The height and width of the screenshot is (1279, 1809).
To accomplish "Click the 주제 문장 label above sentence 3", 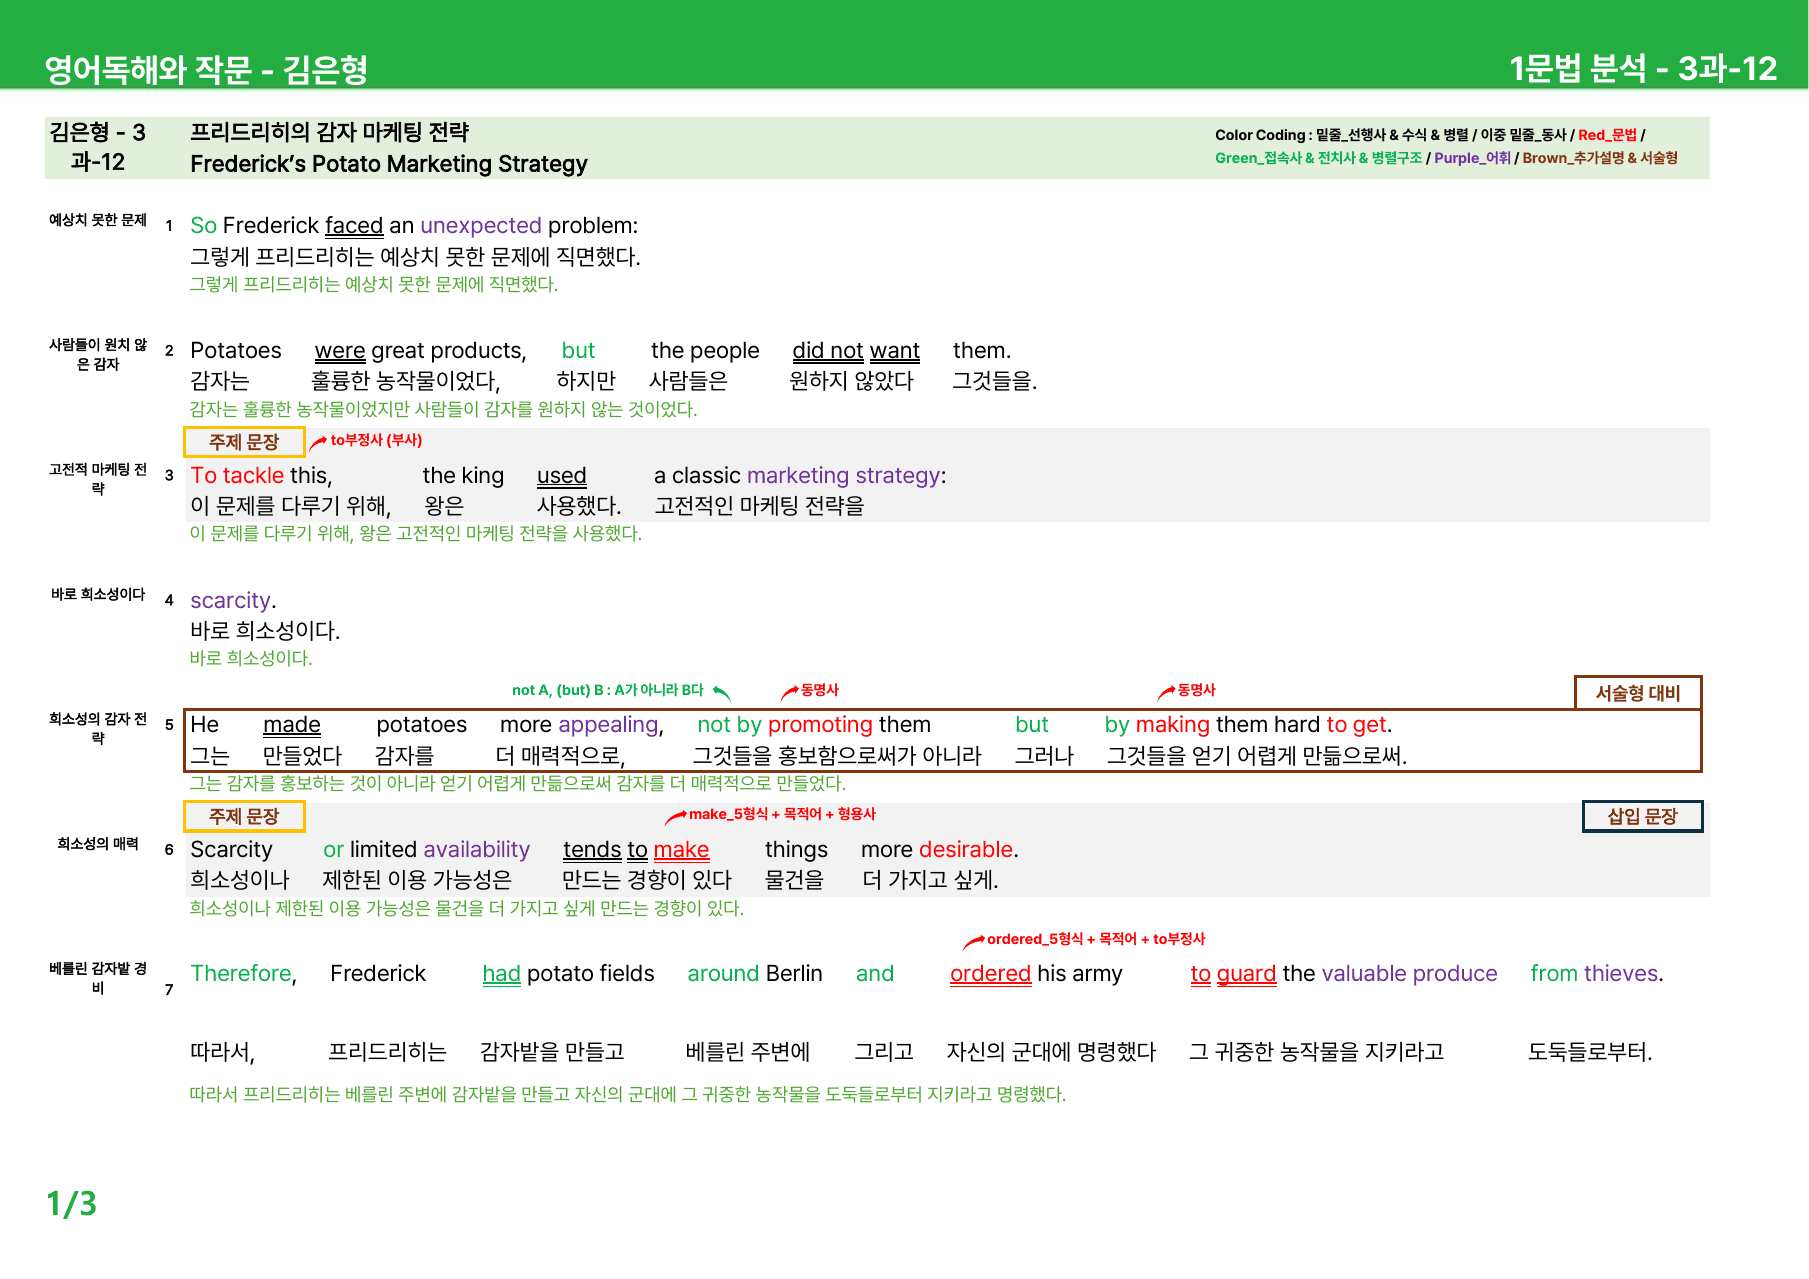I will (x=244, y=442).
